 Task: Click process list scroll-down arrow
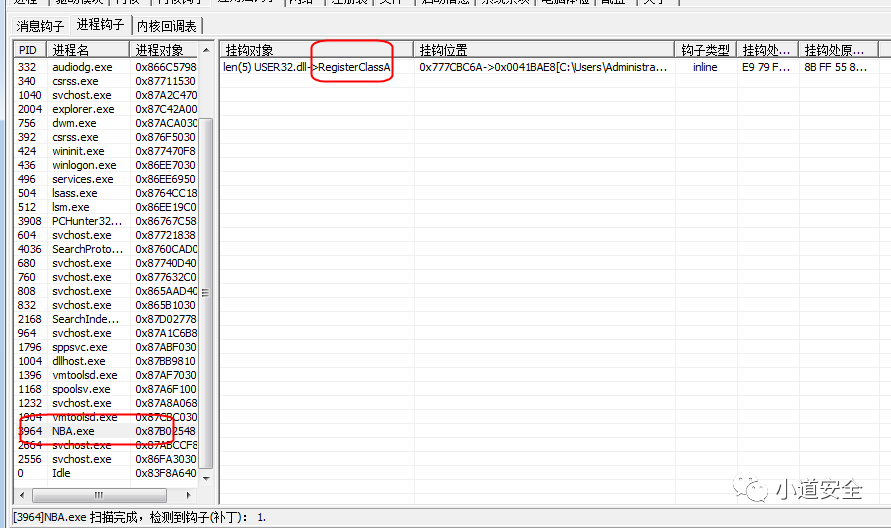tap(206, 479)
